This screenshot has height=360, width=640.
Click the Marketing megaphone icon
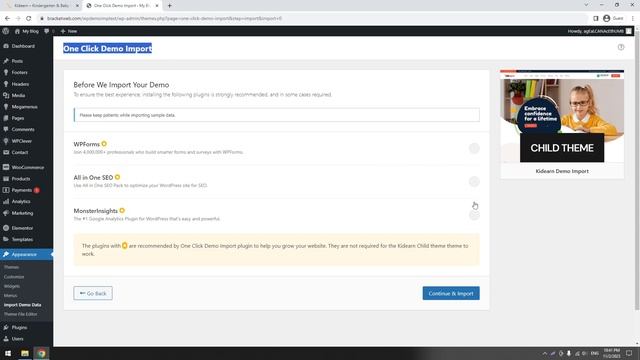6,213
